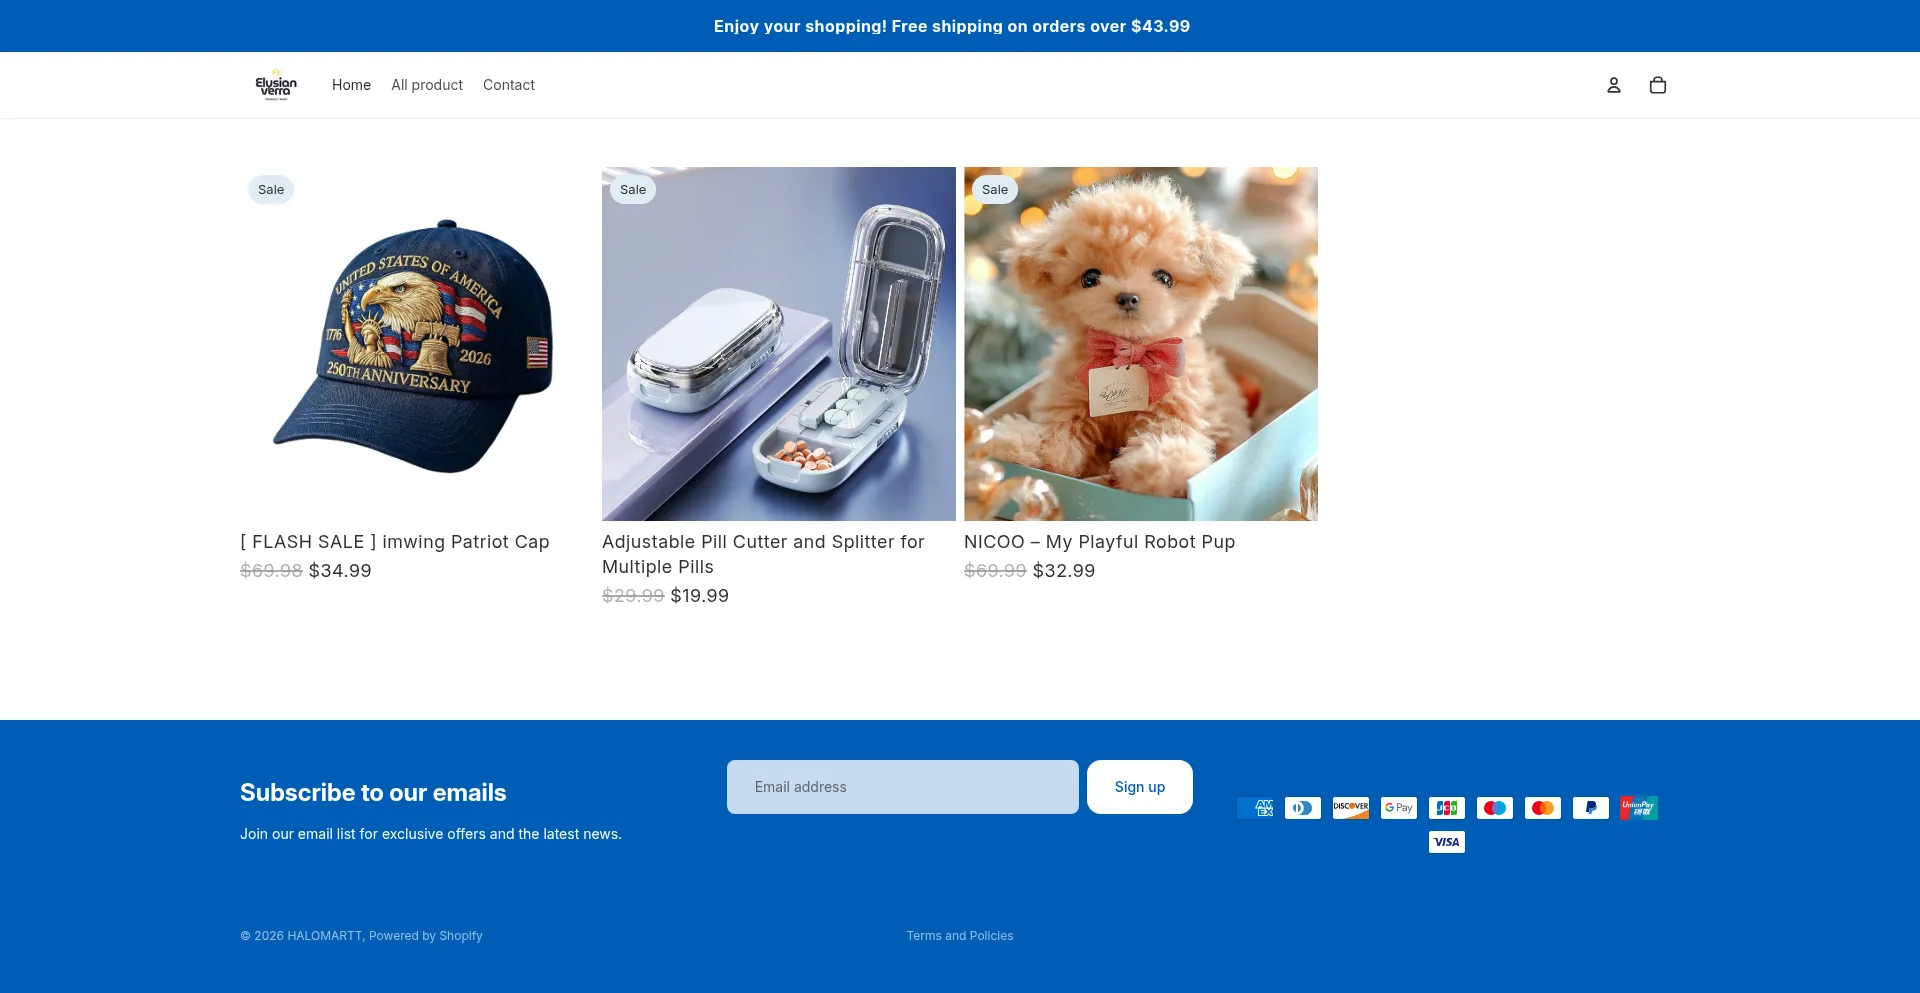Open the All product menu item
This screenshot has height=993, width=1920.
tap(427, 85)
